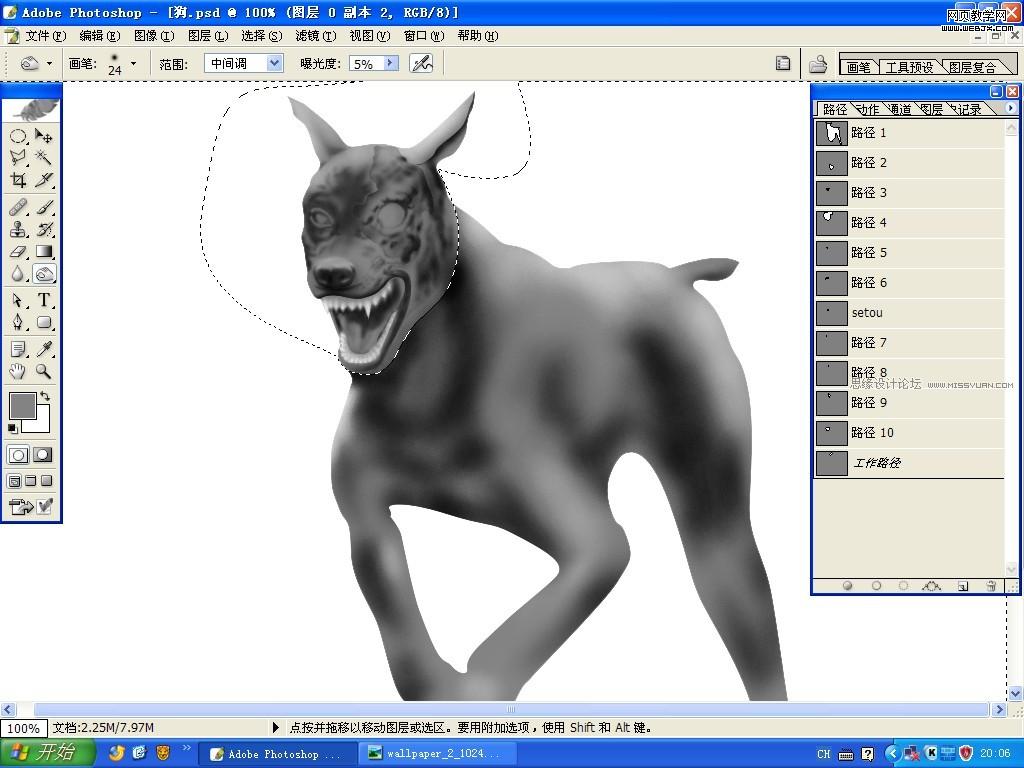Open the brush picker dropdown arrow
This screenshot has width=1024, height=768.
133,63
